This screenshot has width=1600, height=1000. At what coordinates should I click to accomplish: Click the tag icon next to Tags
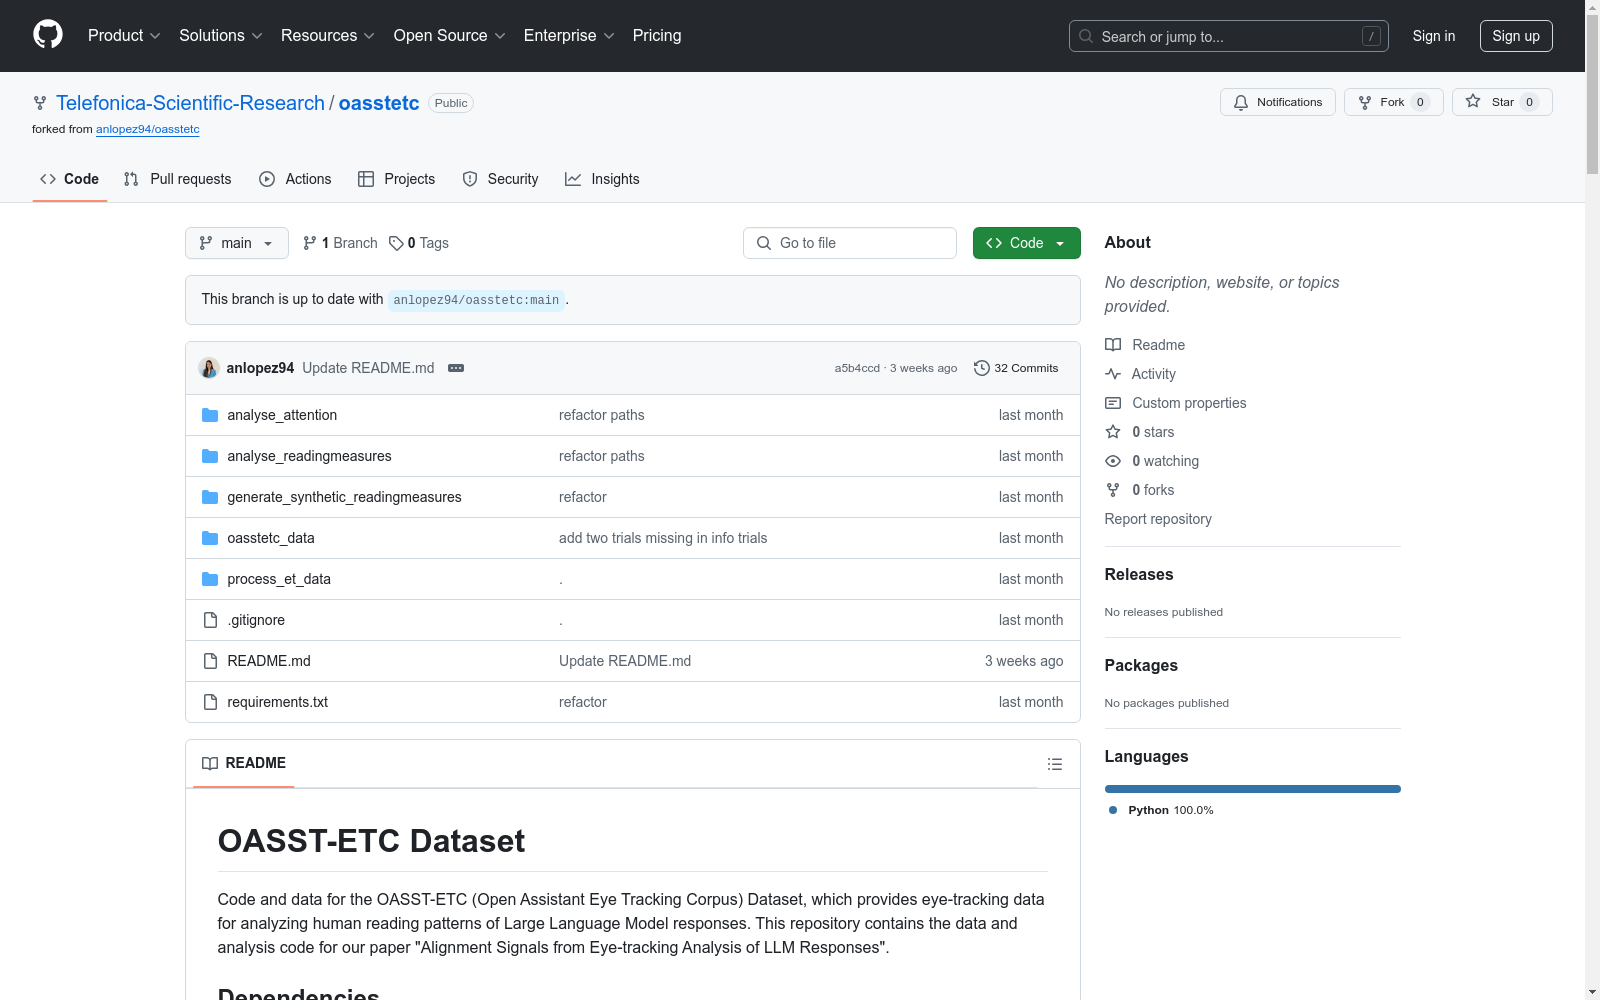[x=396, y=243]
